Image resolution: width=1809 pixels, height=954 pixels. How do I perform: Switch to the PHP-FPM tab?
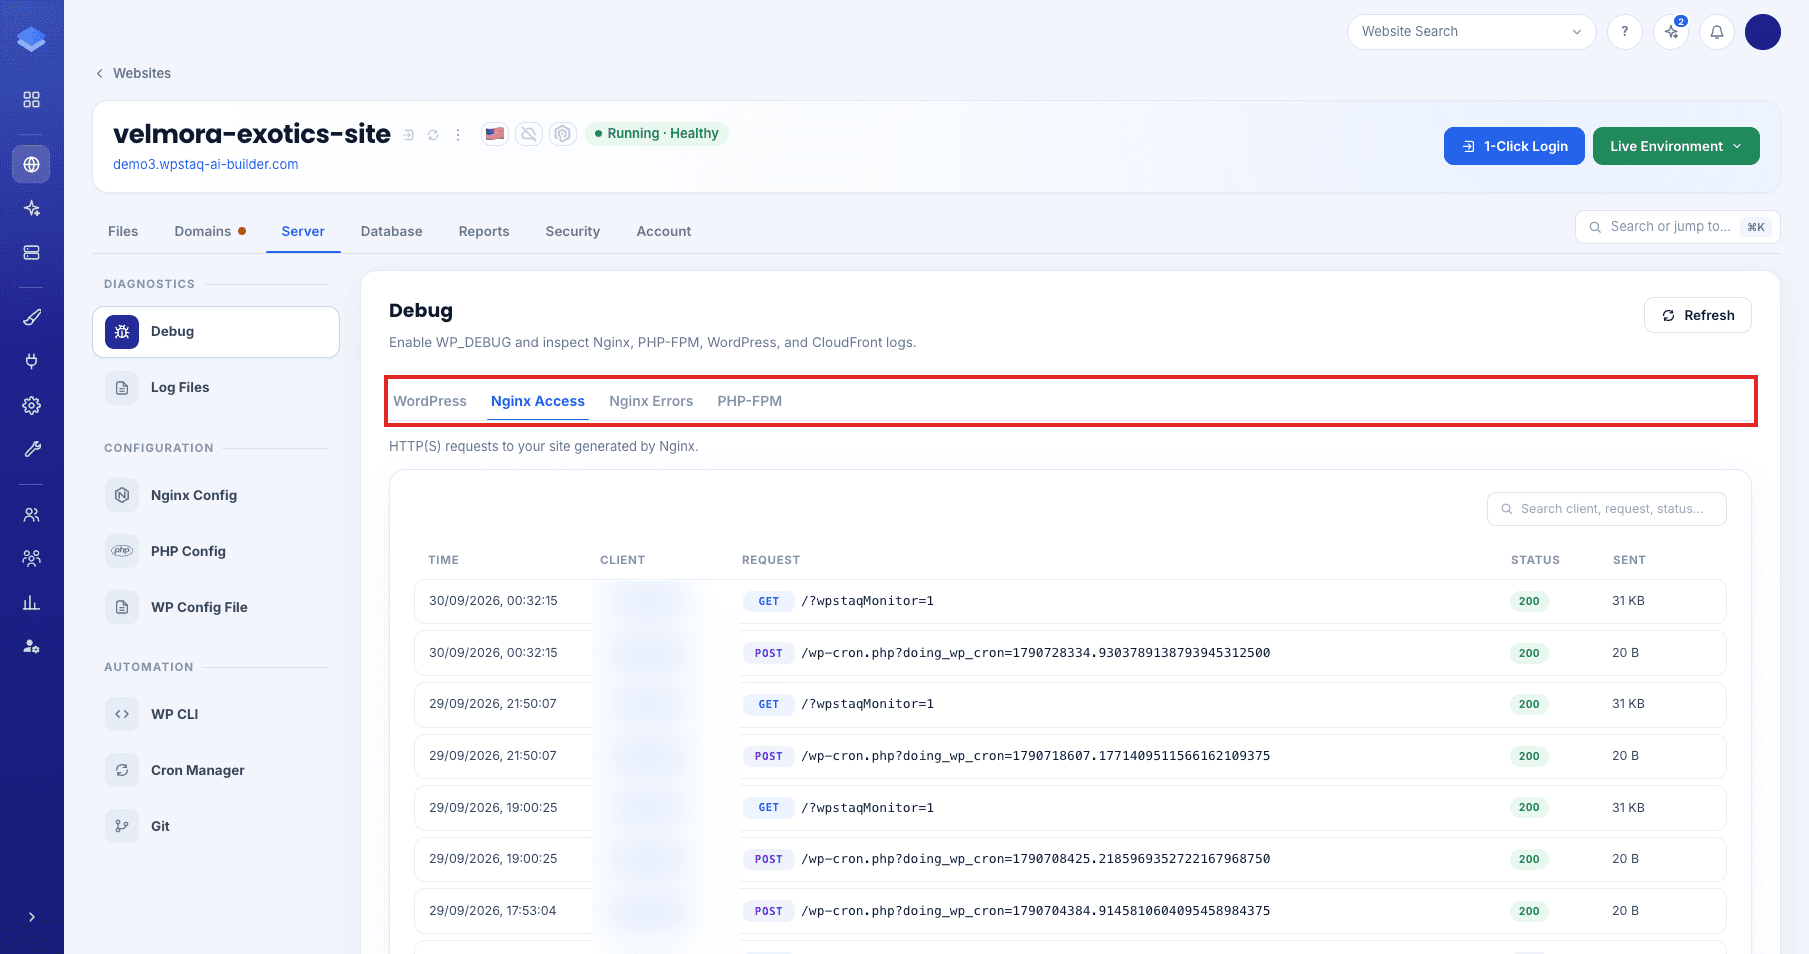point(749,401)
